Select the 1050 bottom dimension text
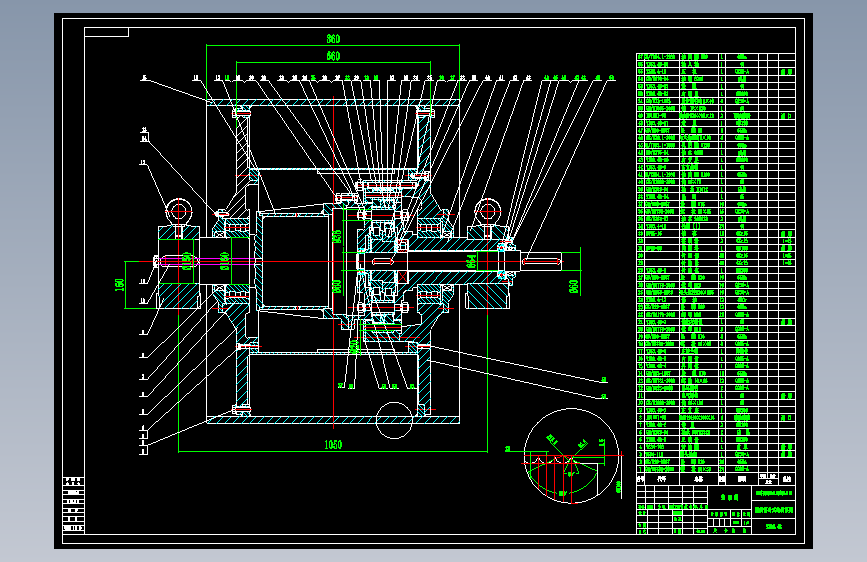Screen dimensions: 867x562 333,445
